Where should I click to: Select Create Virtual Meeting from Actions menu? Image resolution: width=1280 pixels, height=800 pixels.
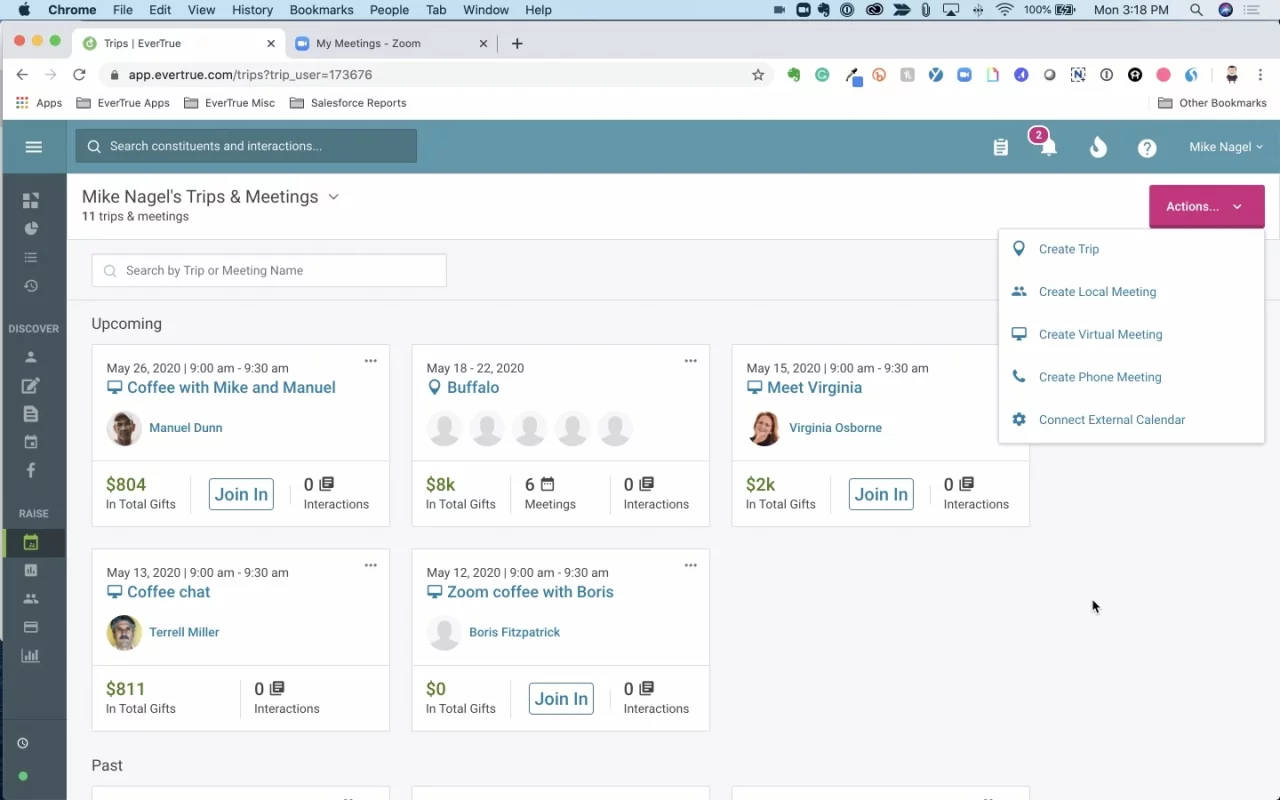[1100, 334]
